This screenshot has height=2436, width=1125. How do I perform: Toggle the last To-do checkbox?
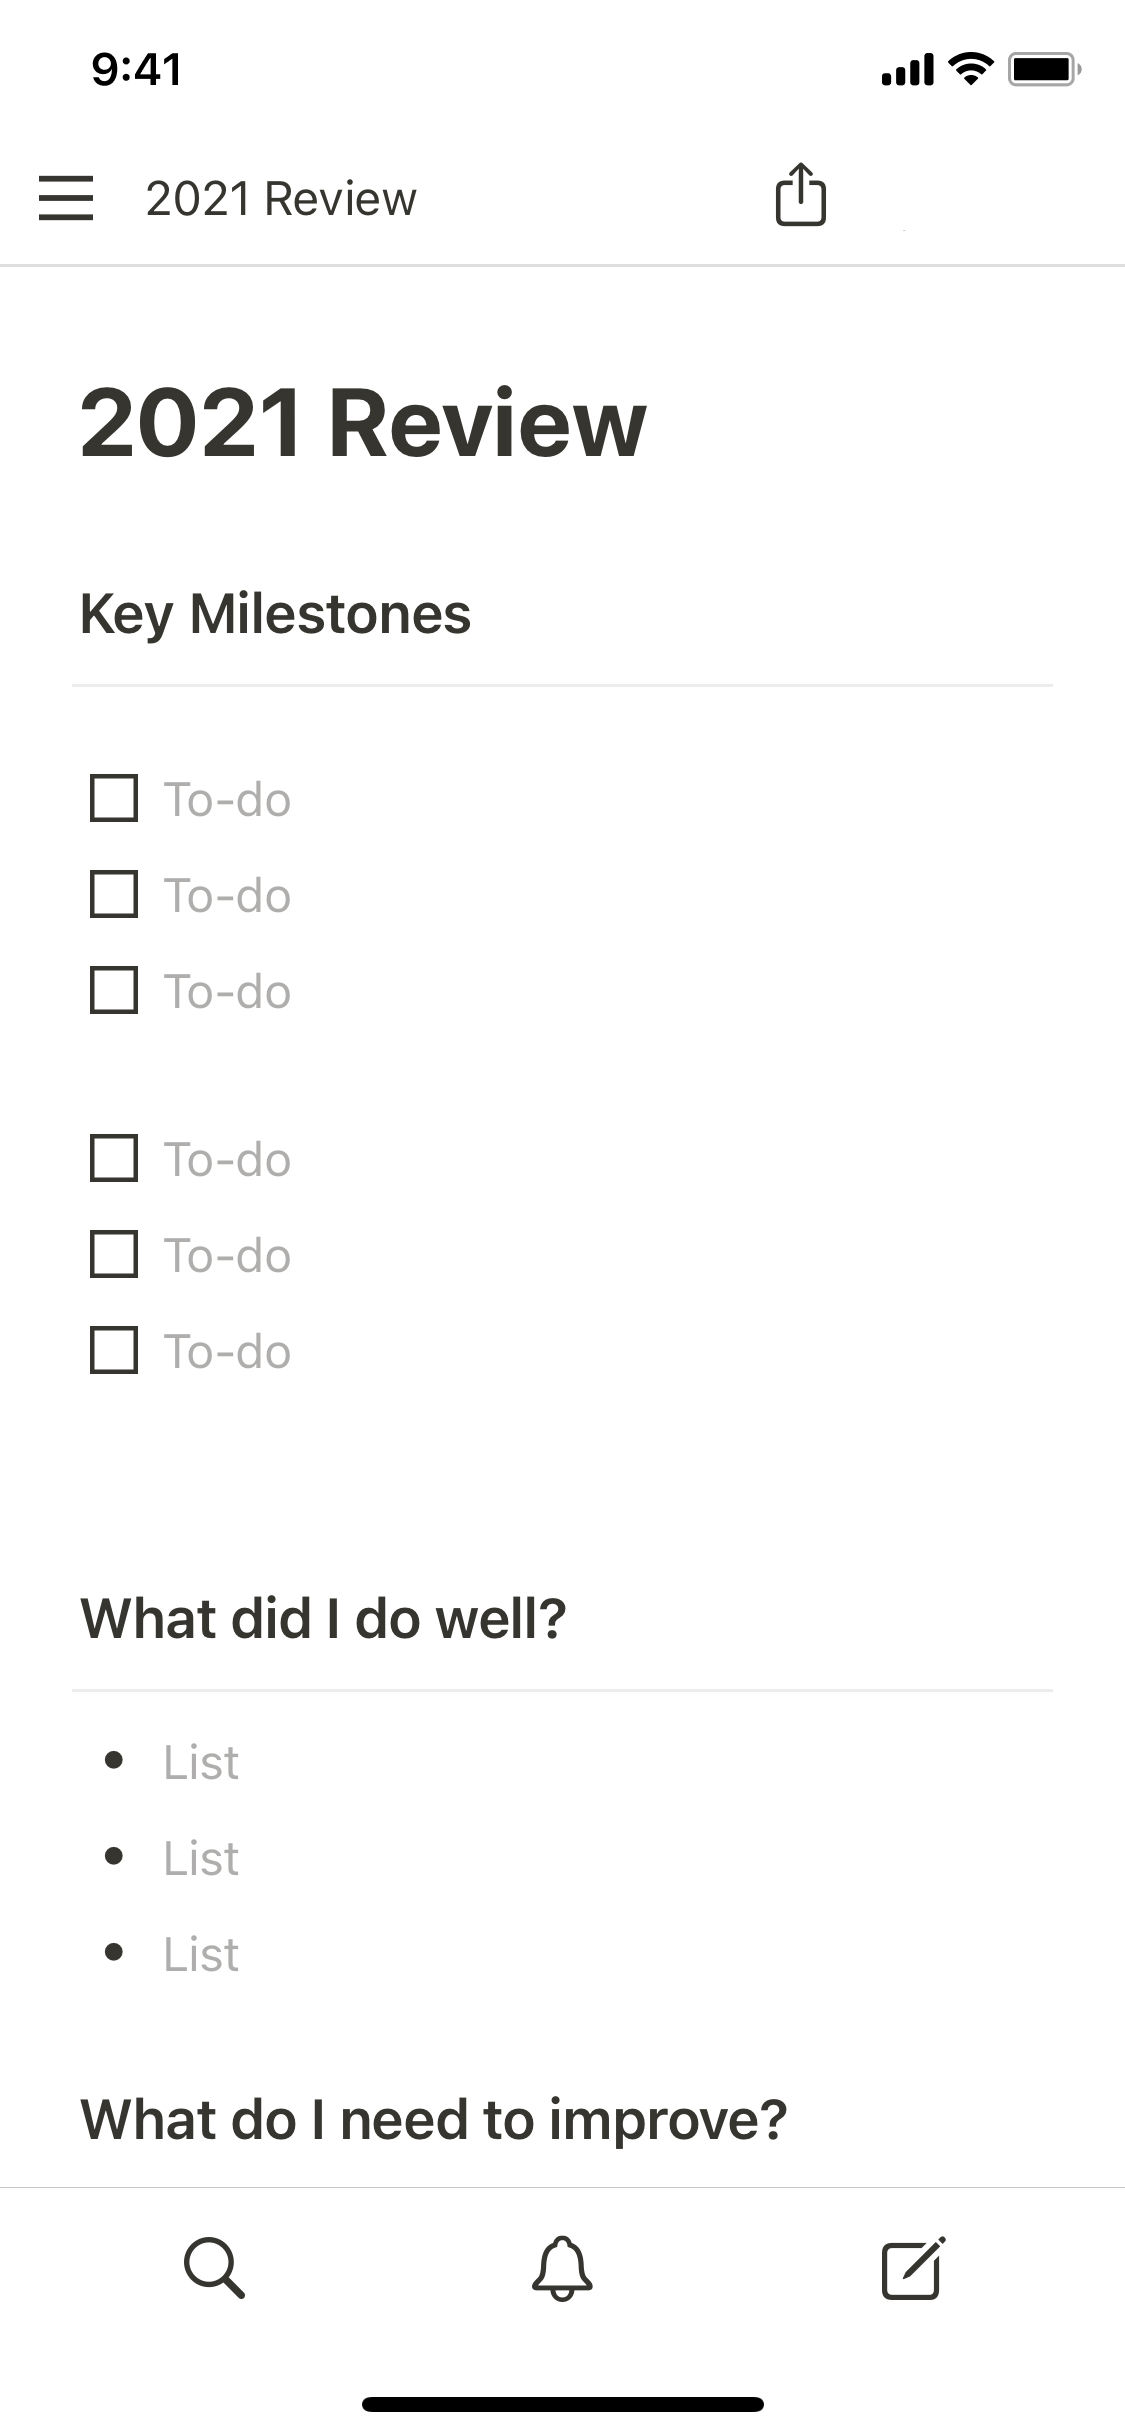[x=114, y=1350]
